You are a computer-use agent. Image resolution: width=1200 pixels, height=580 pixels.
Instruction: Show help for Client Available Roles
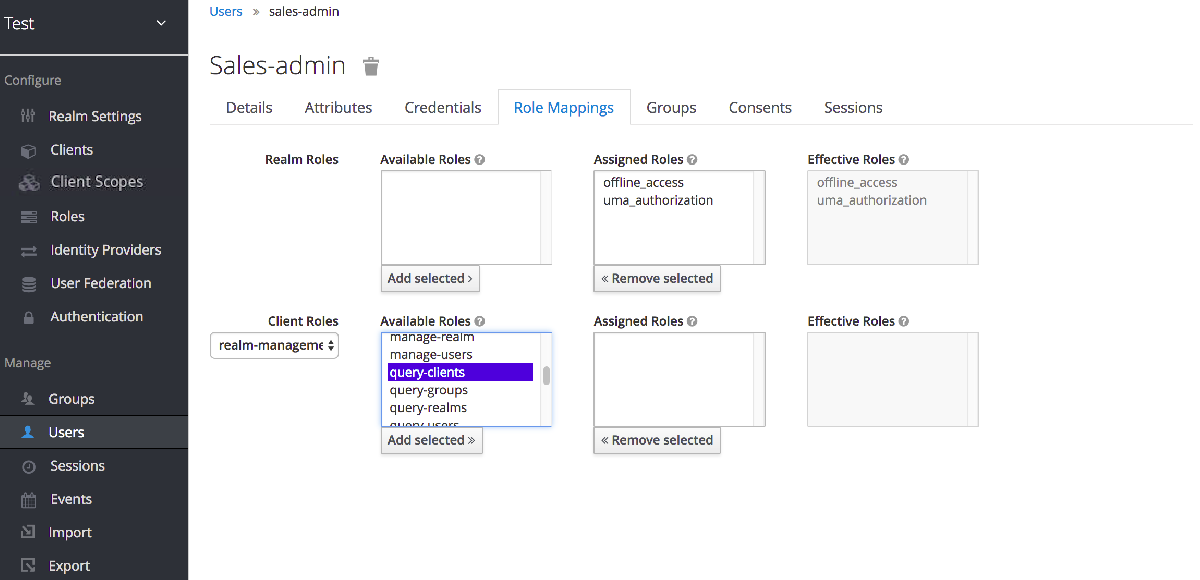pos(480,322)
